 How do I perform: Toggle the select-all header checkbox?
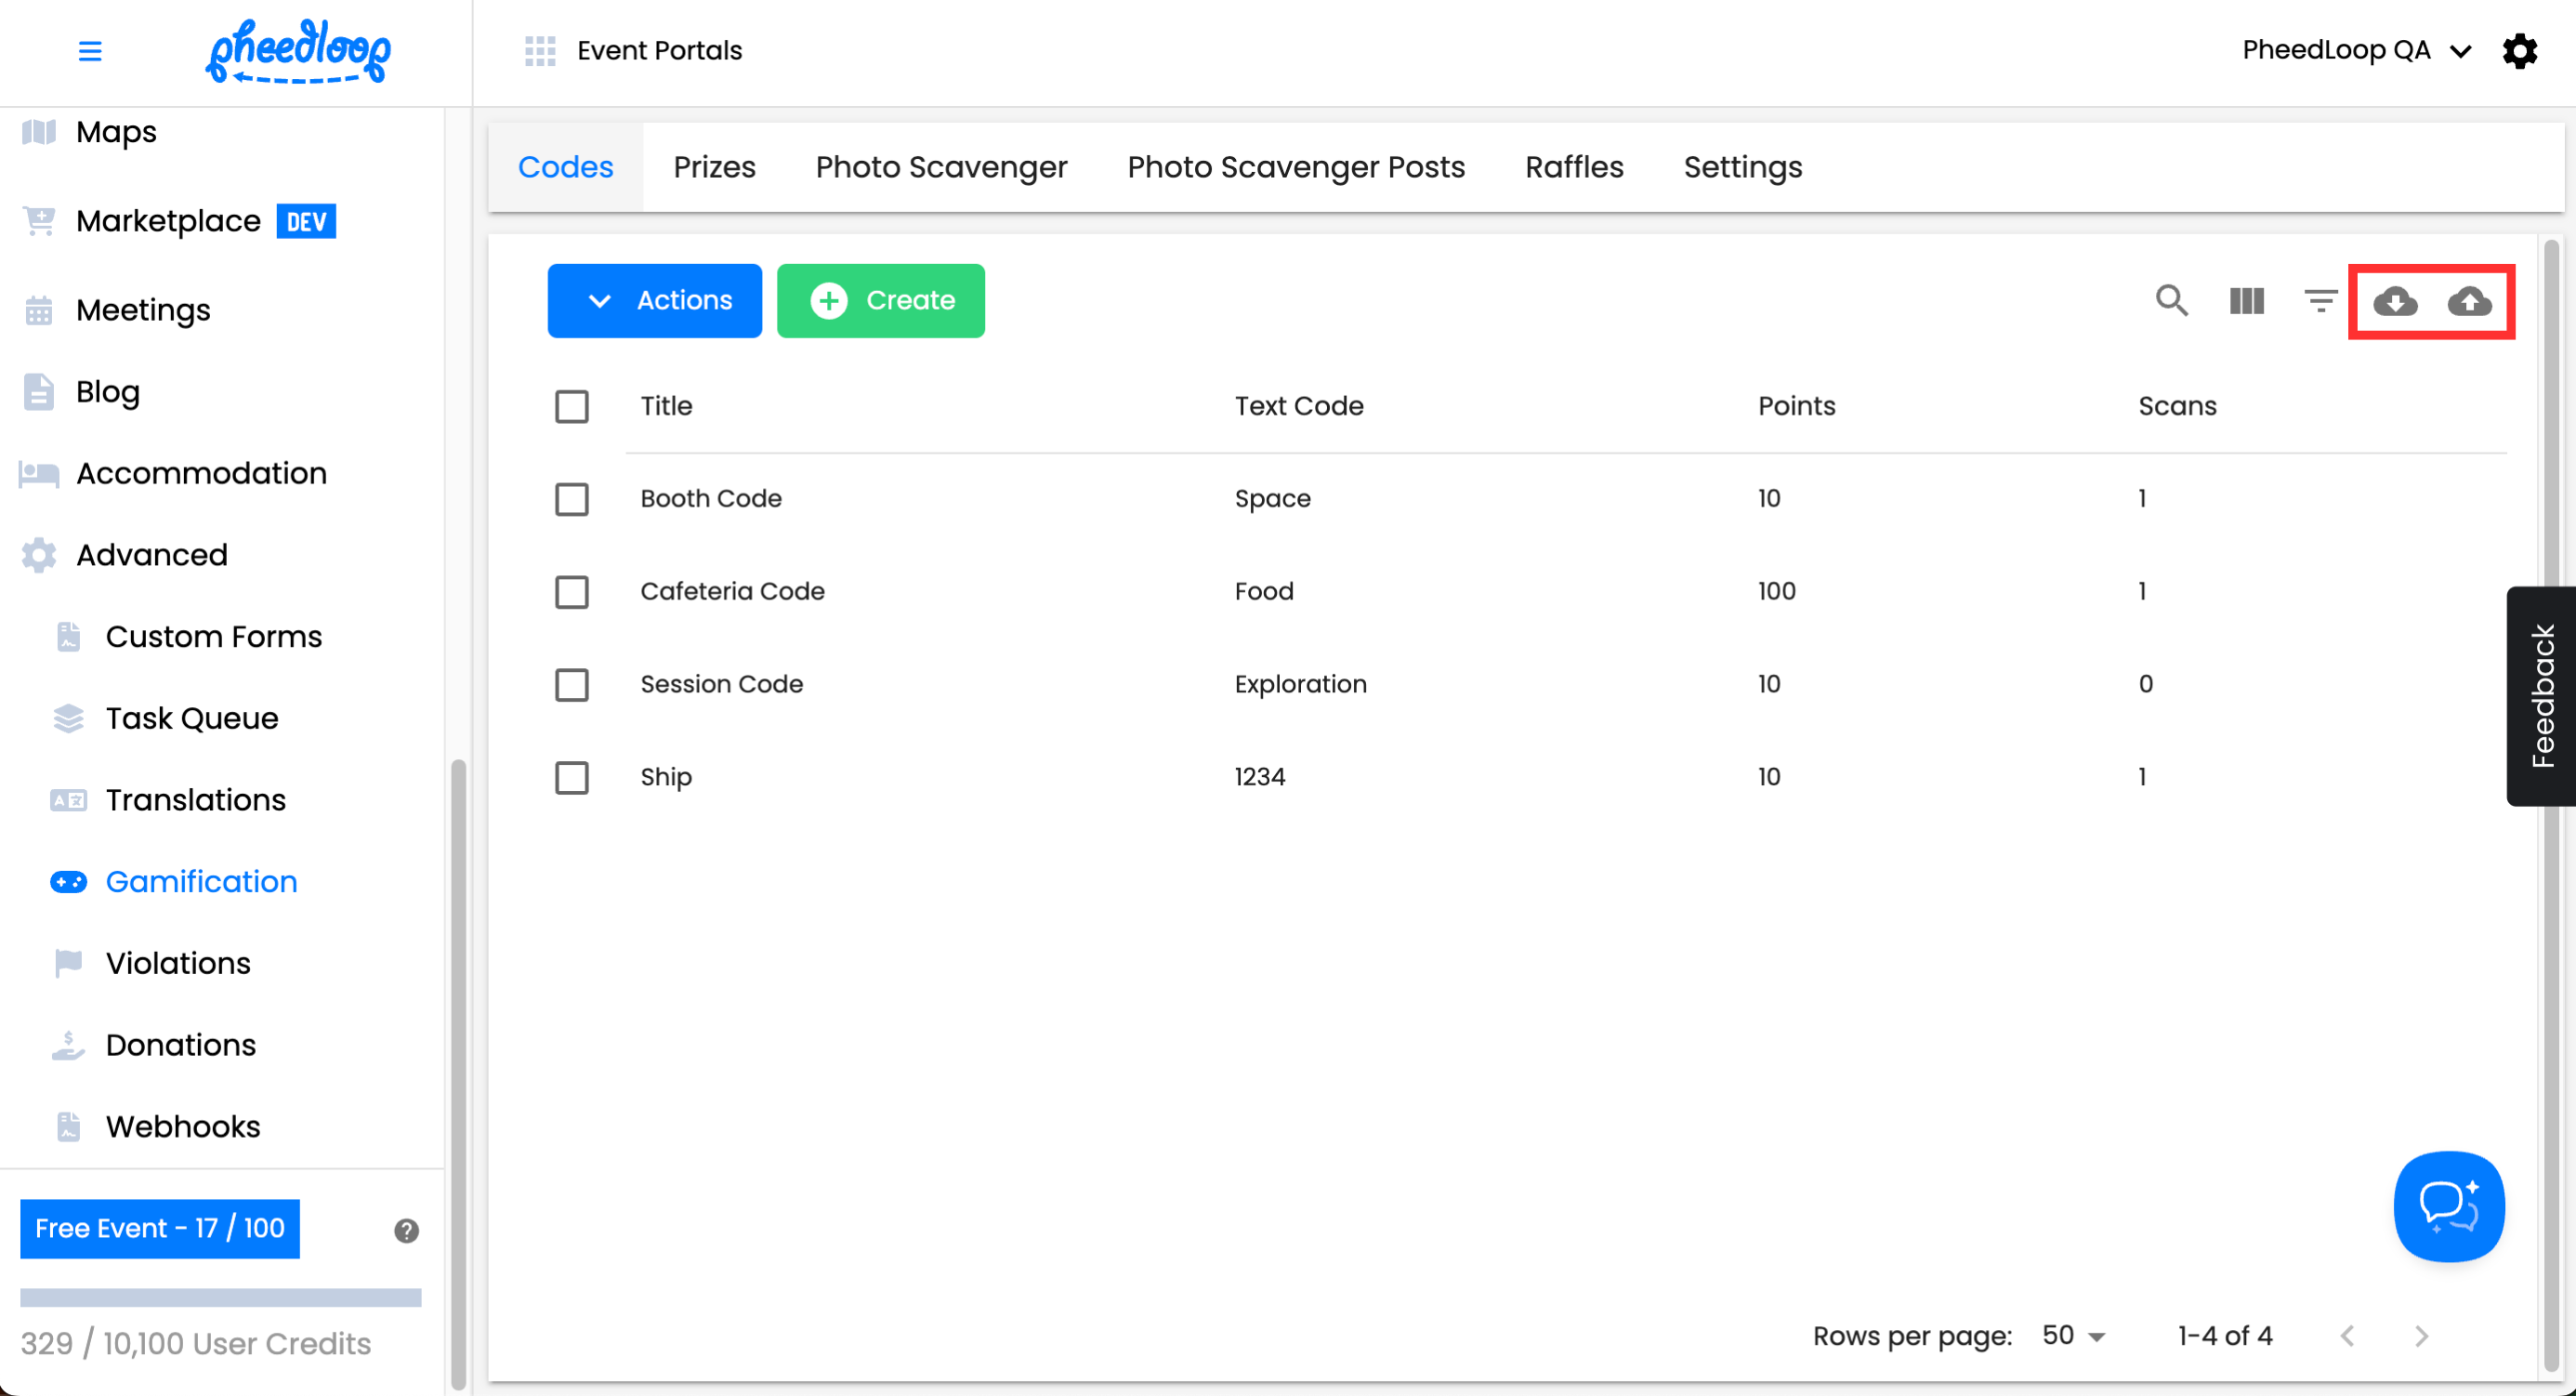(572, 406)
